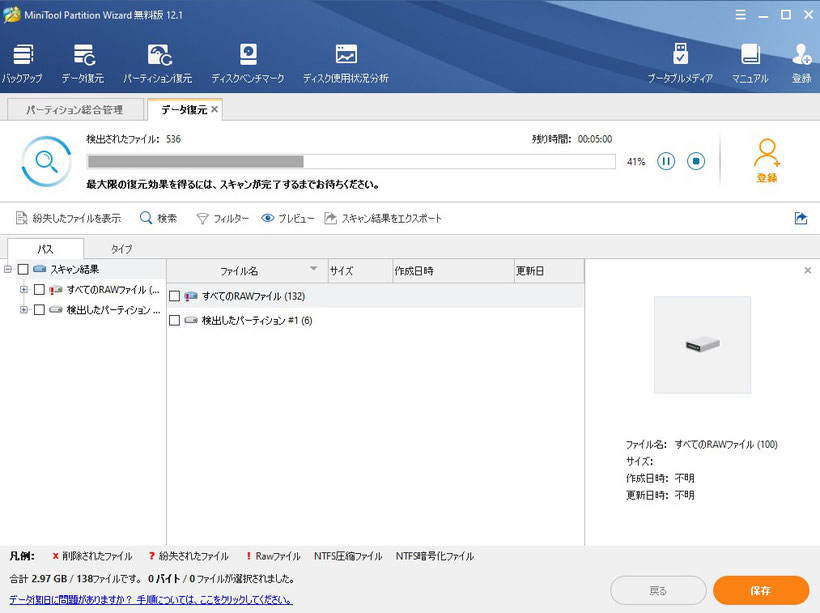Check the スキャン結果 root checkbox

[x=23, y=269]
